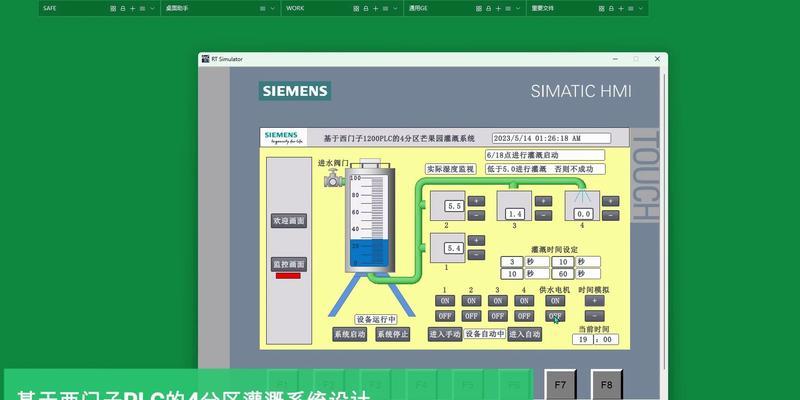Open the list menu icon in 重要文件 bar

tap(630, 9)
